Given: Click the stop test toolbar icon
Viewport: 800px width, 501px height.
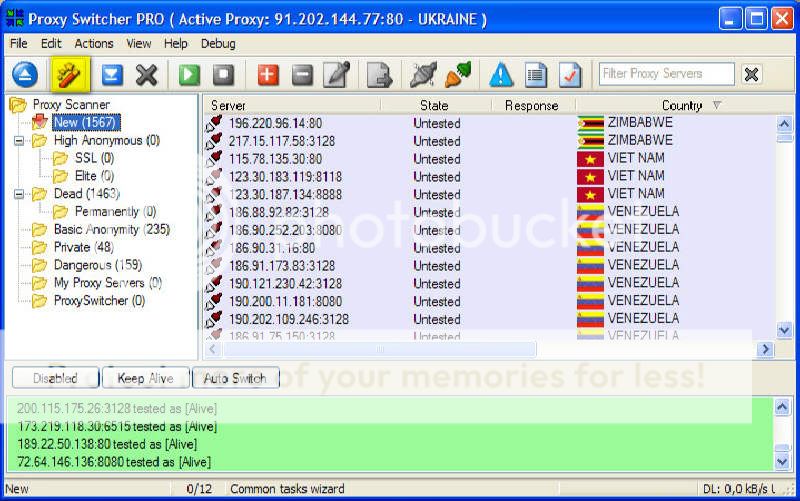Looking at the screenshot, I should [x=224, y=75].
